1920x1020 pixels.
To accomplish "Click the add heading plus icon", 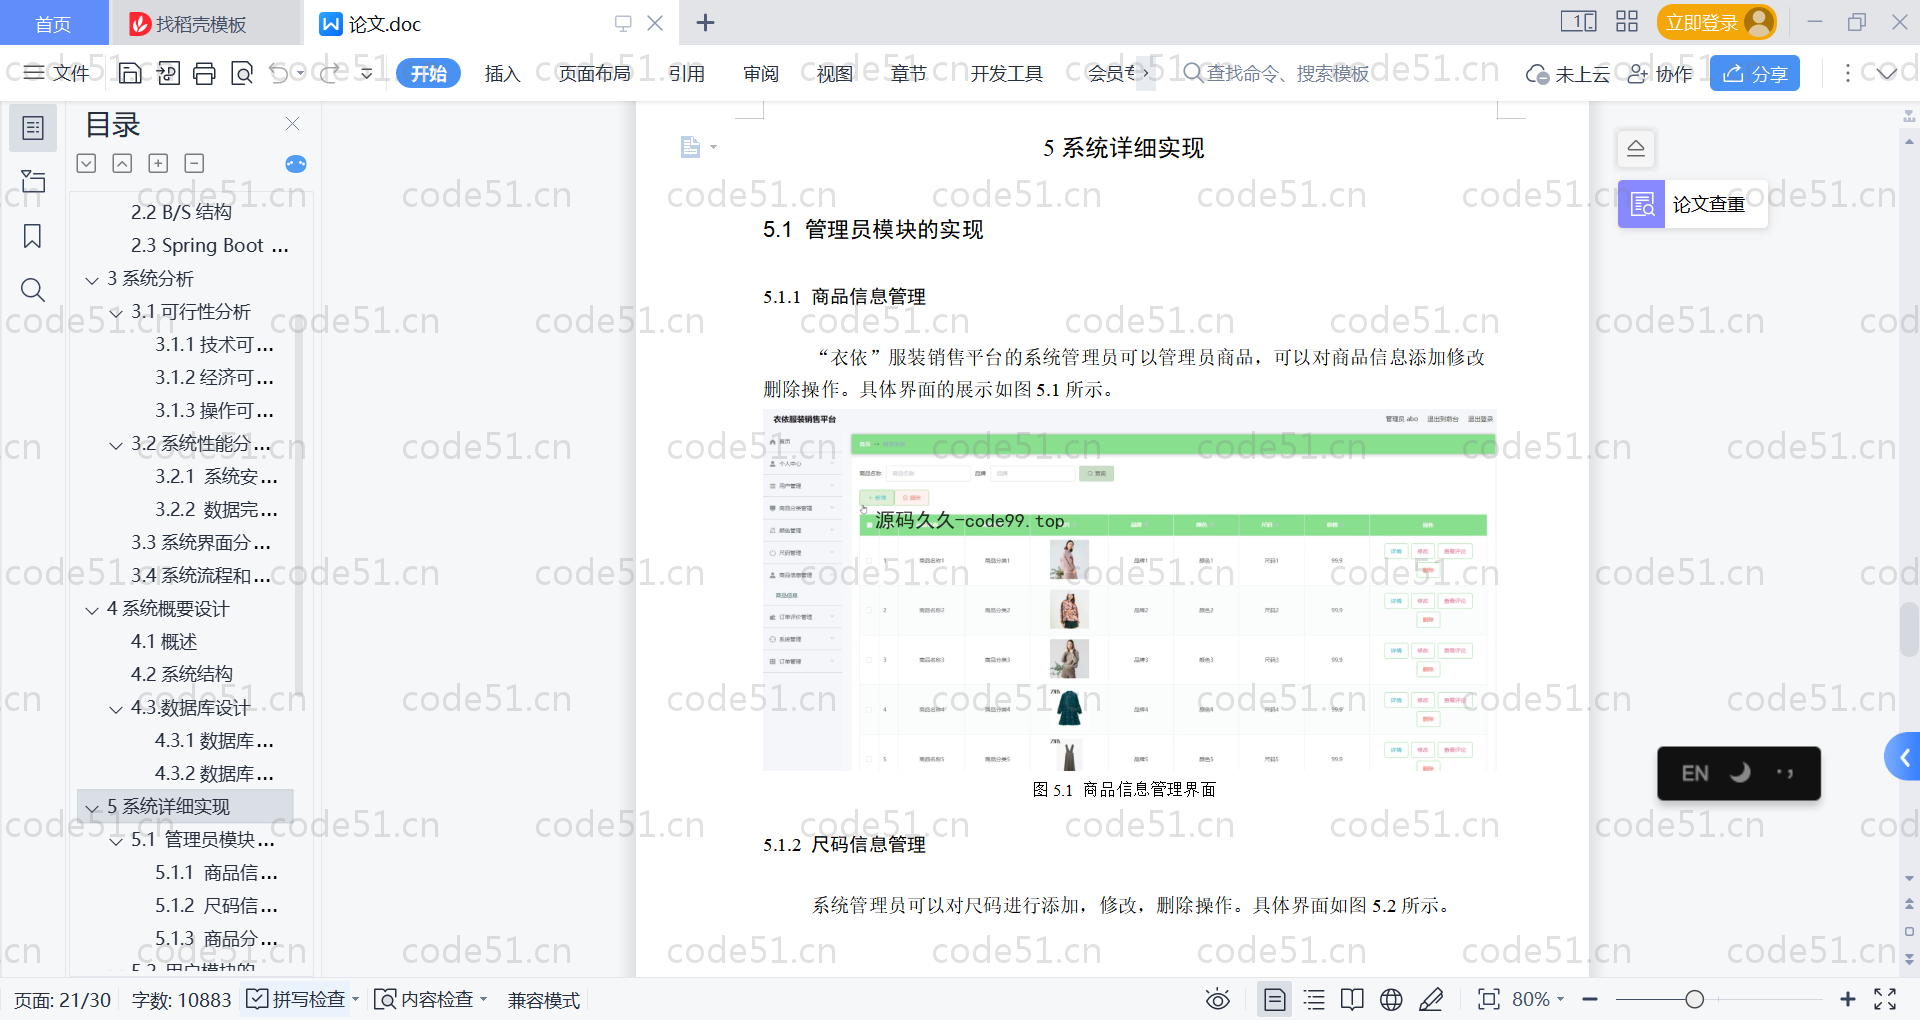I will point(158,163).
